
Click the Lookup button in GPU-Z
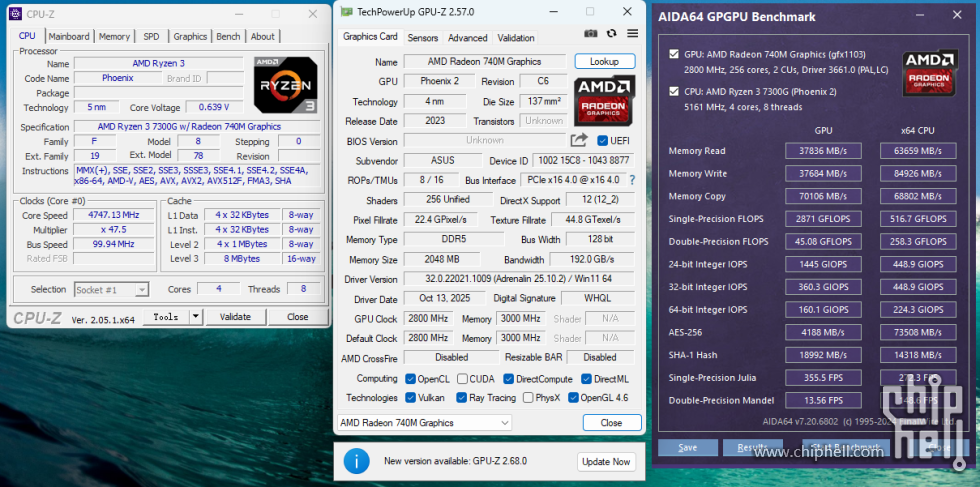click(x=604, y=61)
